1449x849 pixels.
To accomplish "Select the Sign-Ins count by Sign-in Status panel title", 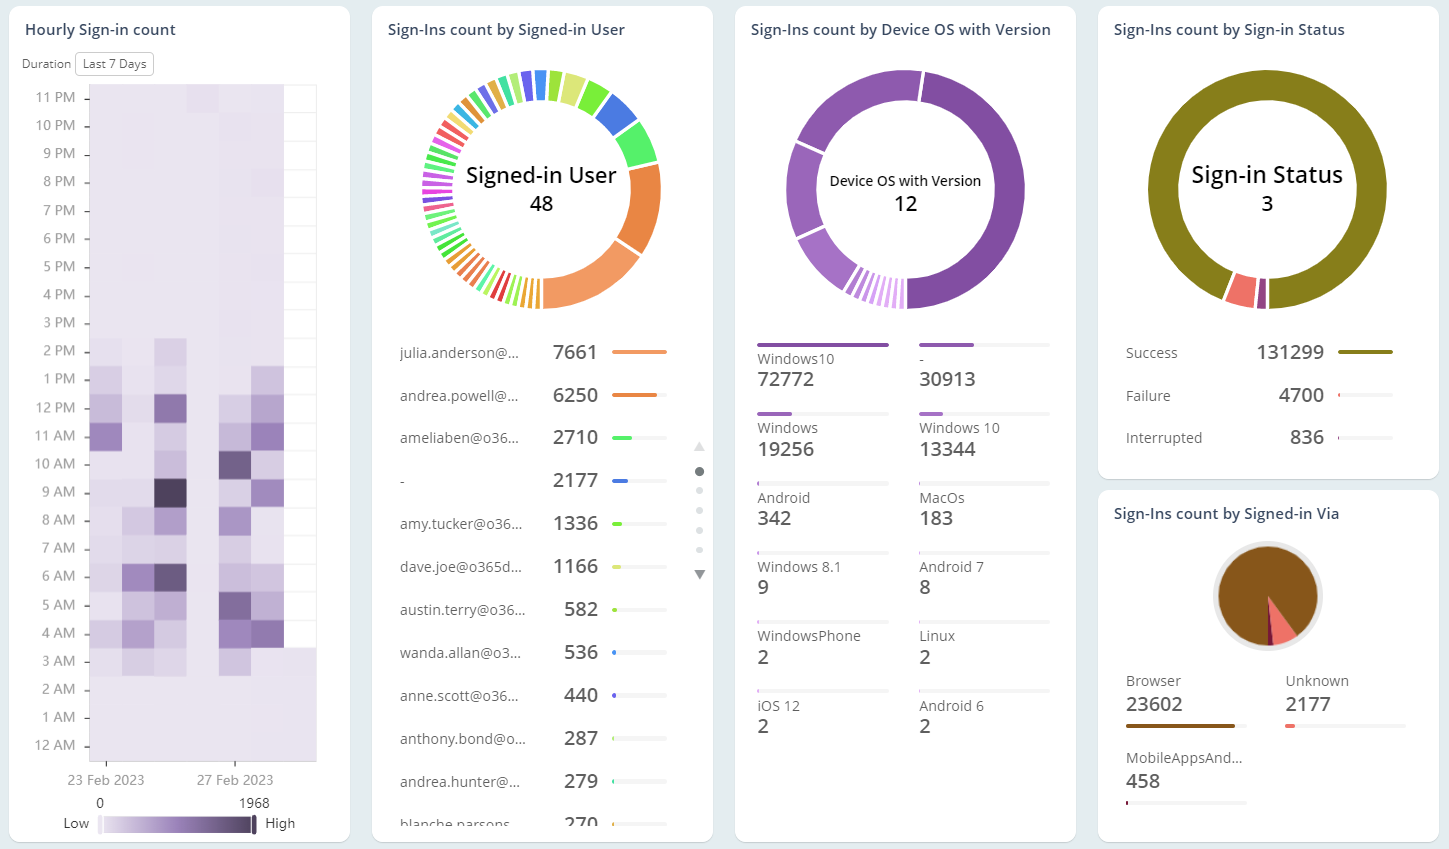I will coord(1228,29).
